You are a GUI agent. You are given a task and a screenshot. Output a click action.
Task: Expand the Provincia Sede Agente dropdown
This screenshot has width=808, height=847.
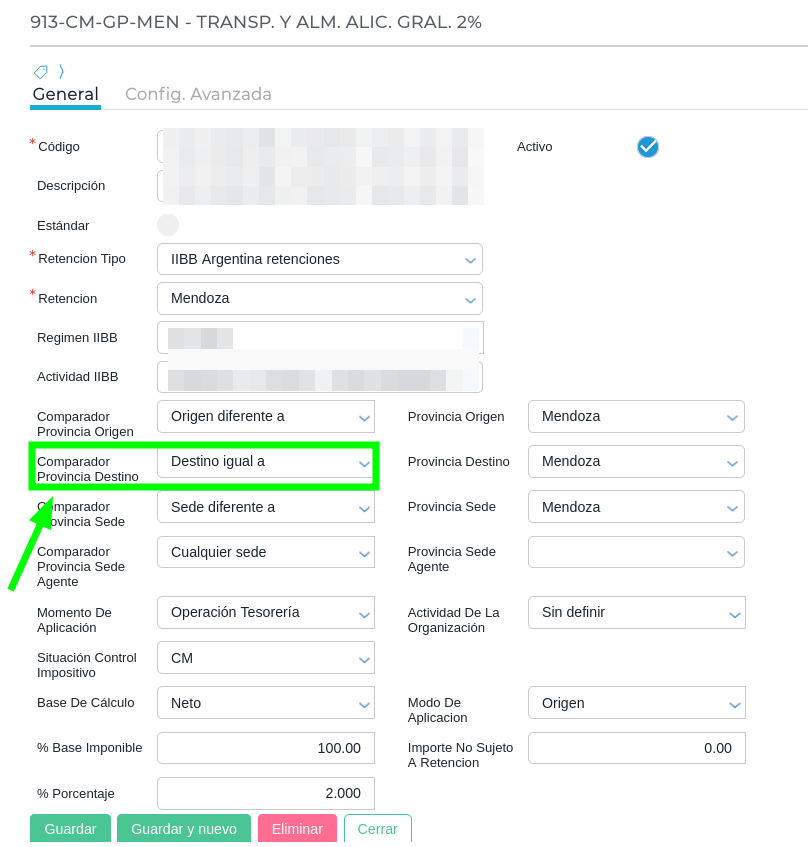pyautogui.click(x=636, y=552)
